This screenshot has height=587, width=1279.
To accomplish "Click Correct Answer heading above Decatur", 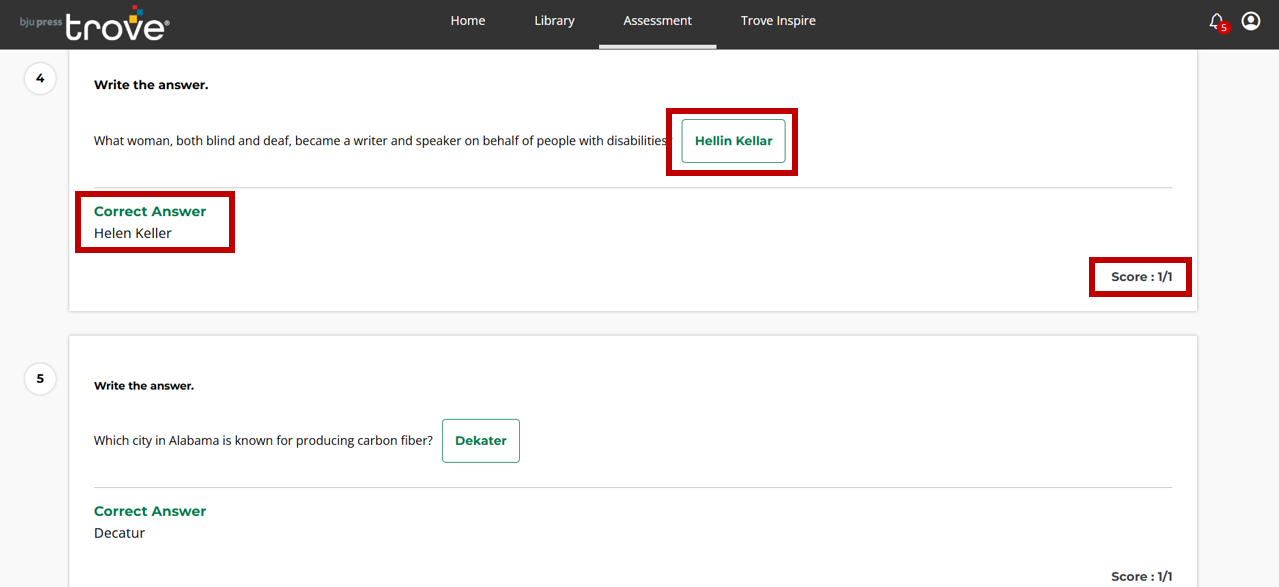I will click(150, 511).
